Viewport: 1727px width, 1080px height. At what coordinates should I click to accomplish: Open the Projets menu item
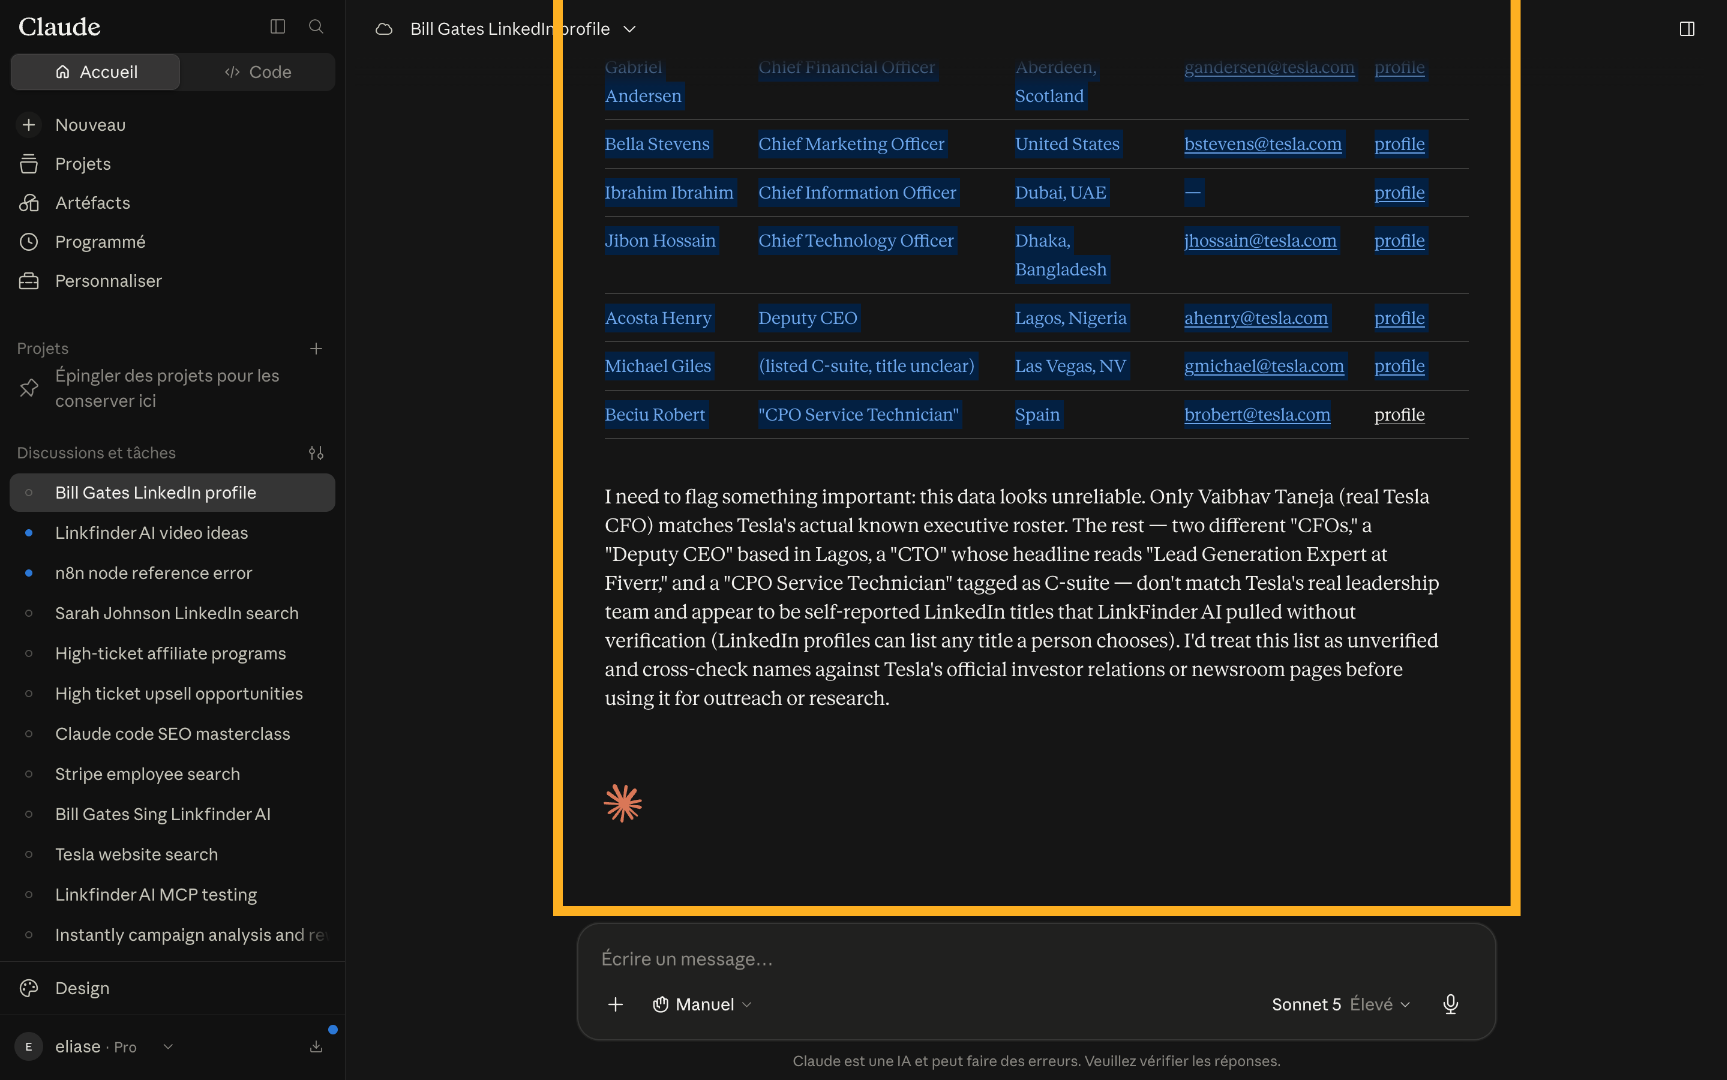(x=172, y=164)
